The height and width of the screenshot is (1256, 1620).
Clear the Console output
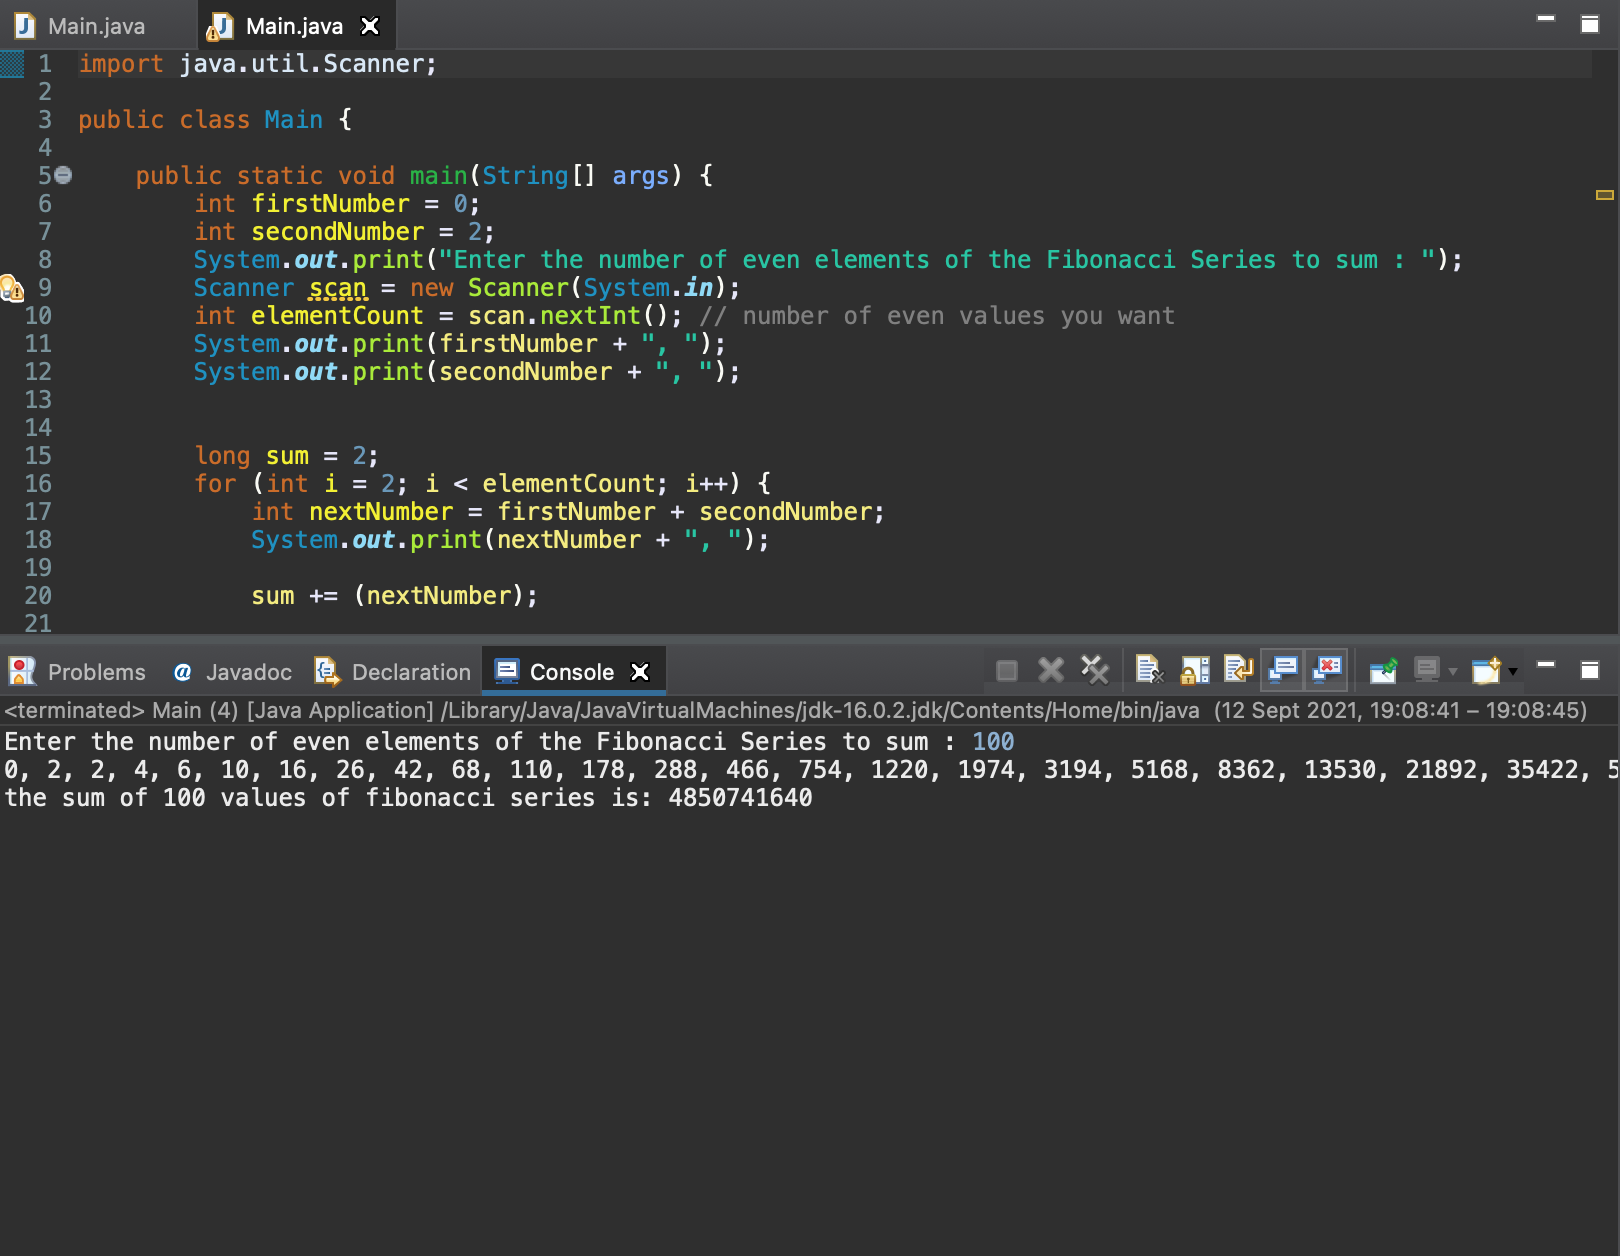[x=1150, y=670]
